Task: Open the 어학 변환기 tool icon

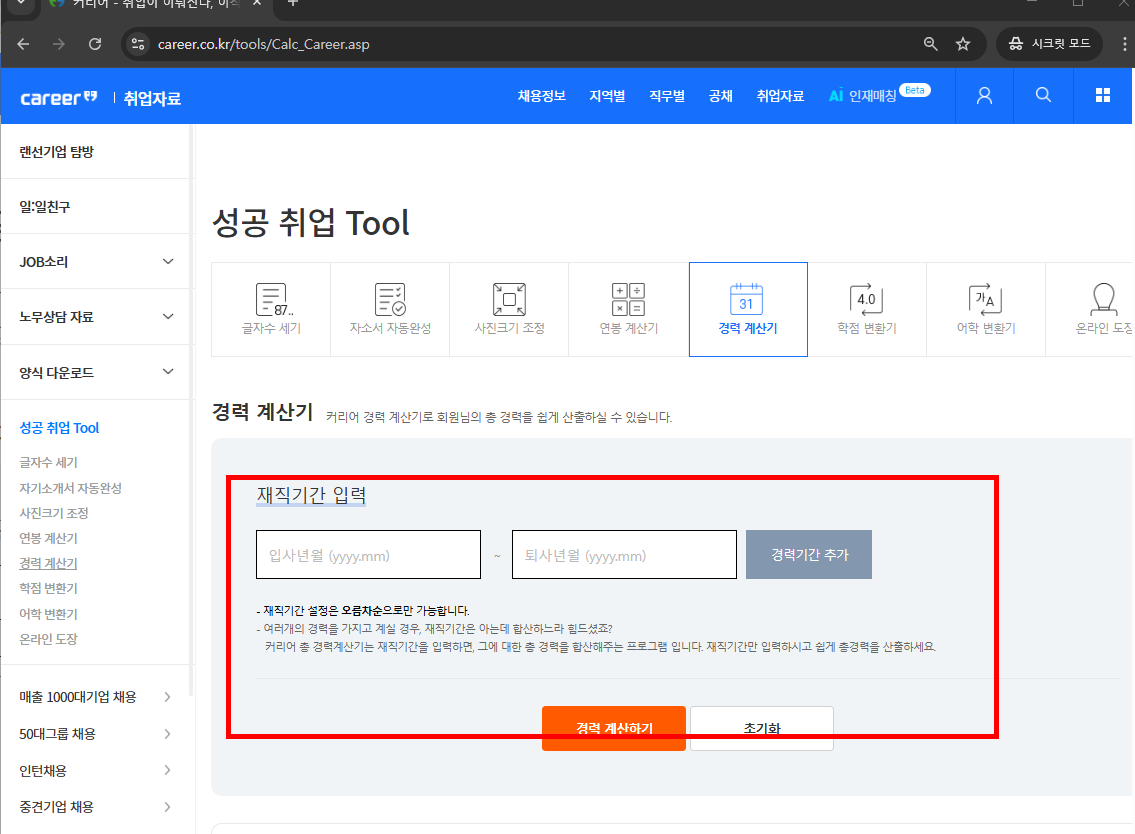Action: click(985, 309)
